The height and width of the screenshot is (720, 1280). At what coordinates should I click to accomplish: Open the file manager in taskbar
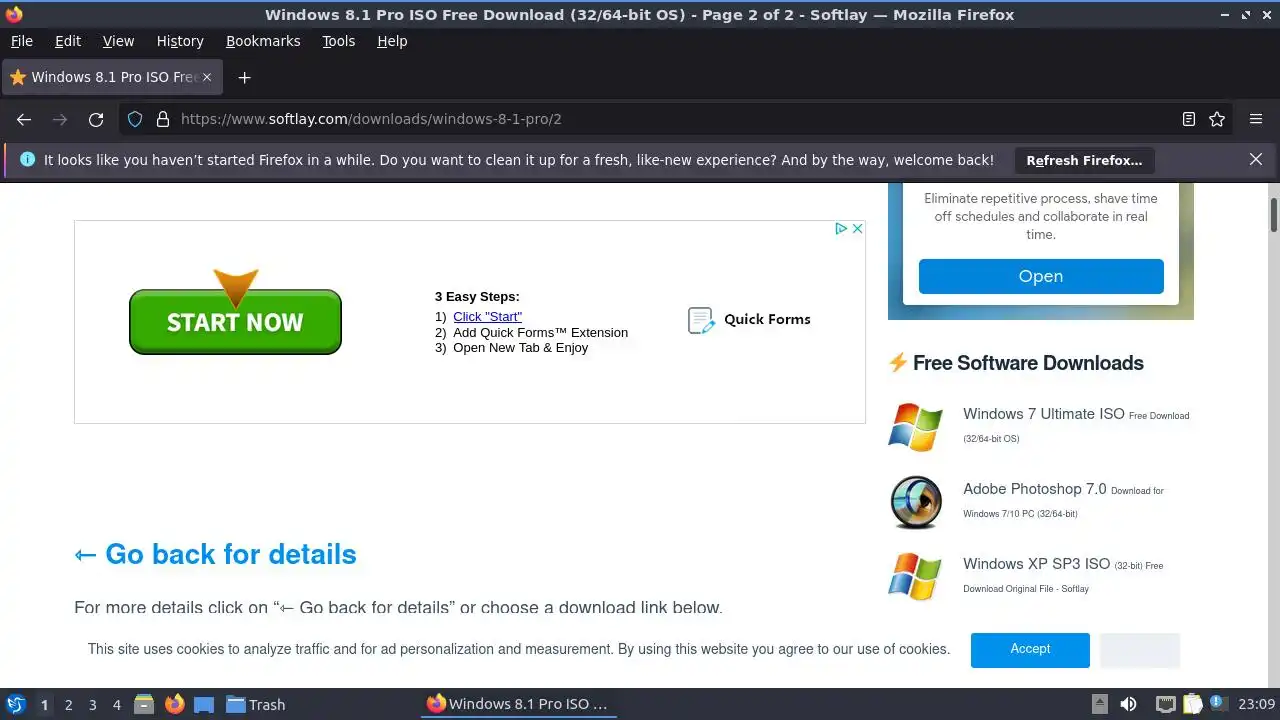point(144,704)
